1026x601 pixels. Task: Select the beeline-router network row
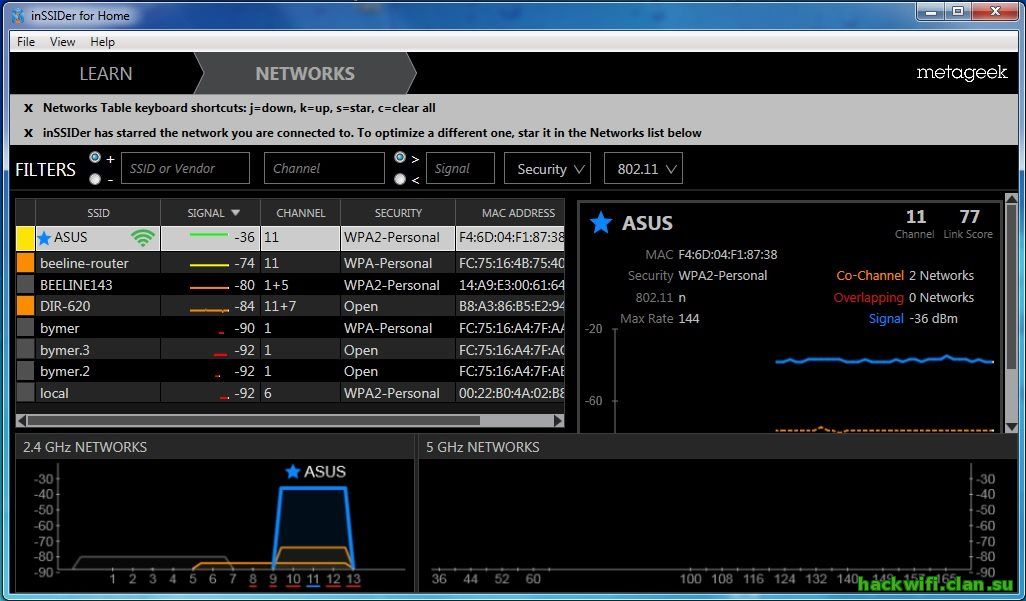[x=290, y=263]
